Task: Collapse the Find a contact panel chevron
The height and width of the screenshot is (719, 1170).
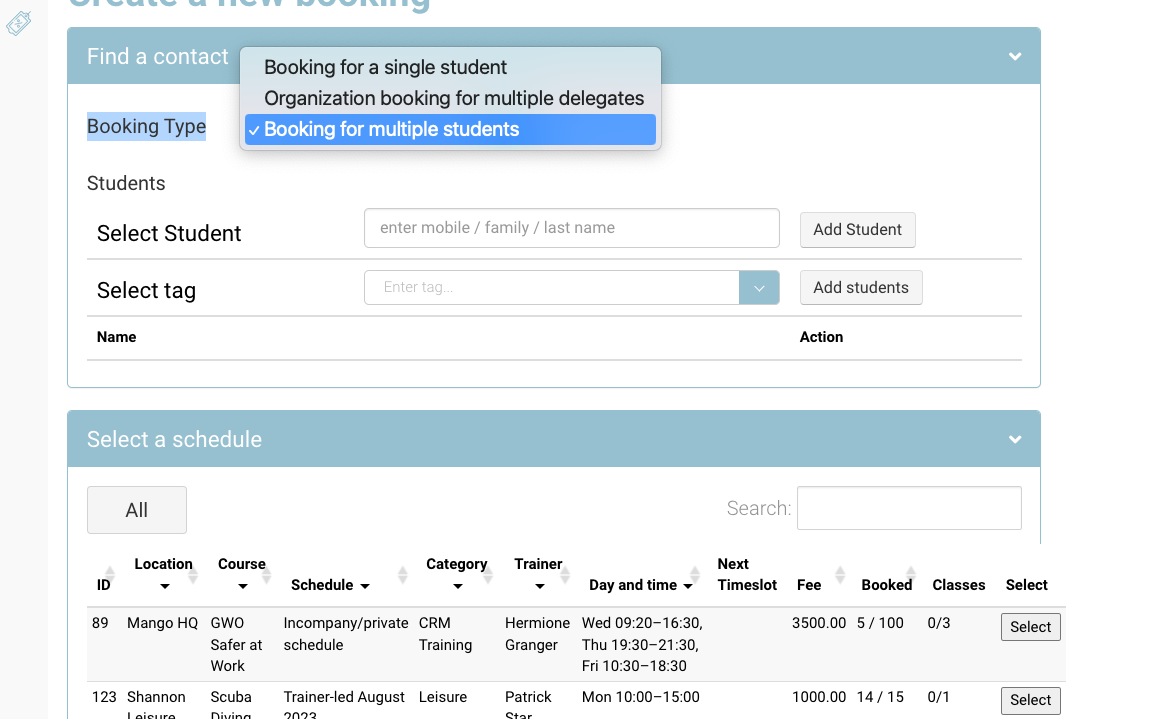Action: point(1015,57)
